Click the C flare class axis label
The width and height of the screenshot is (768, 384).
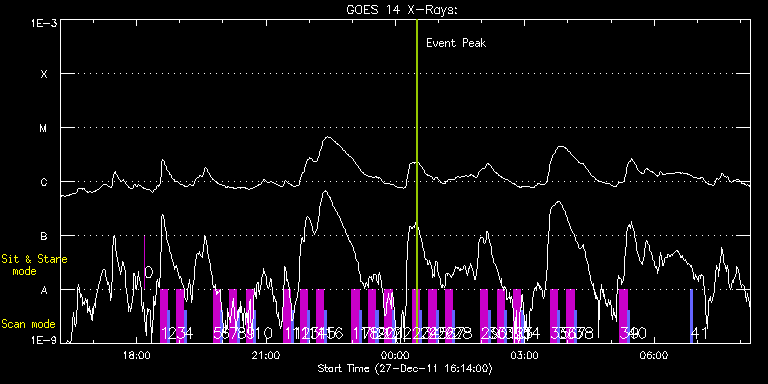pyautogui.click(x=44, y=182)
